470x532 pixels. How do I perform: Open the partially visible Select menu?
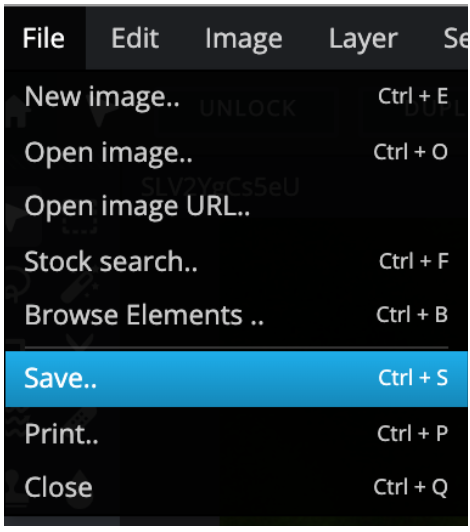coord(455,38)
